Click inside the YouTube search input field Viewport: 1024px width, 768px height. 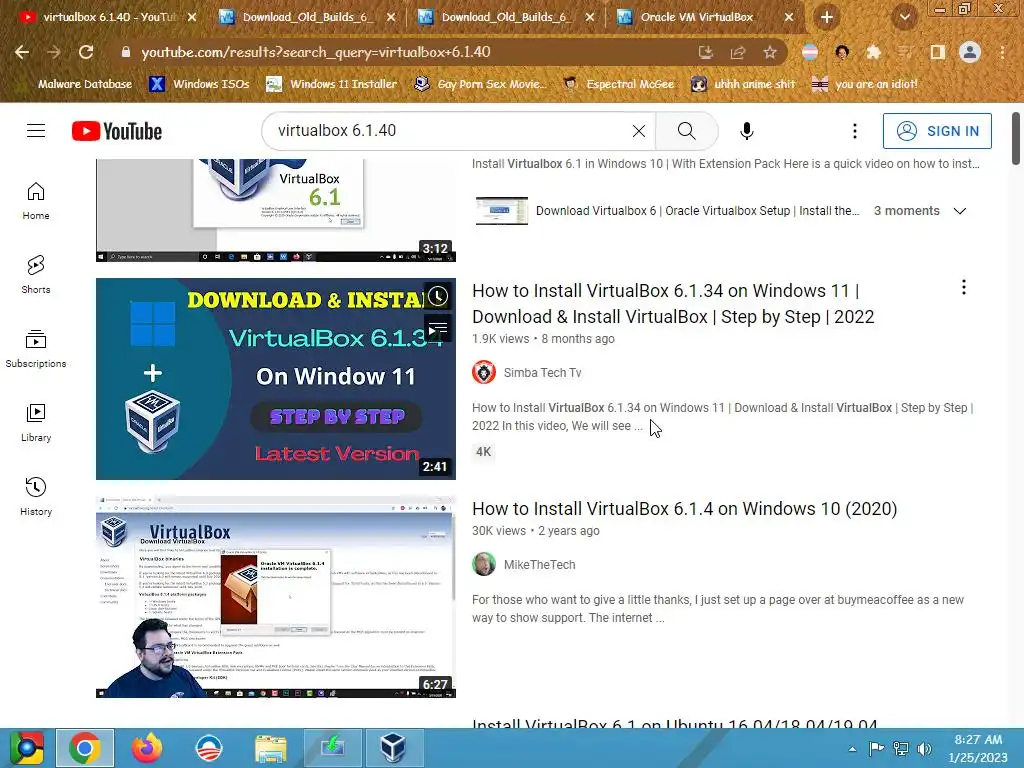point(451,131)
